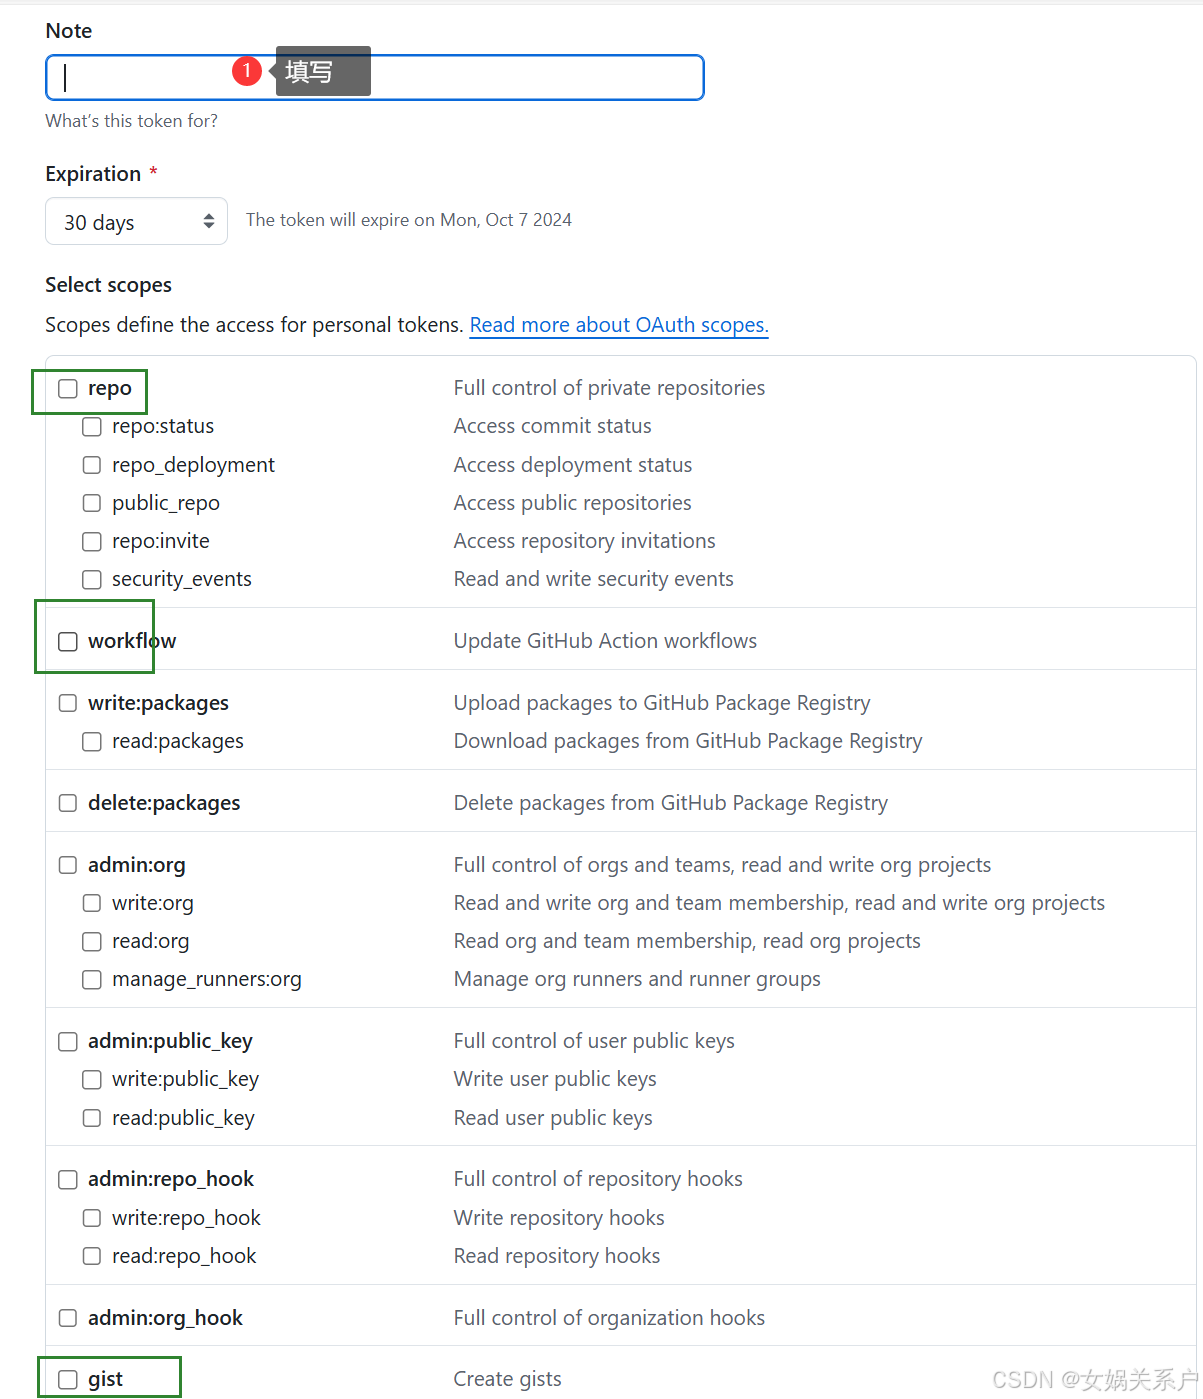Enable write:public_key access

pyautogui.click(x=91, y=1079)
